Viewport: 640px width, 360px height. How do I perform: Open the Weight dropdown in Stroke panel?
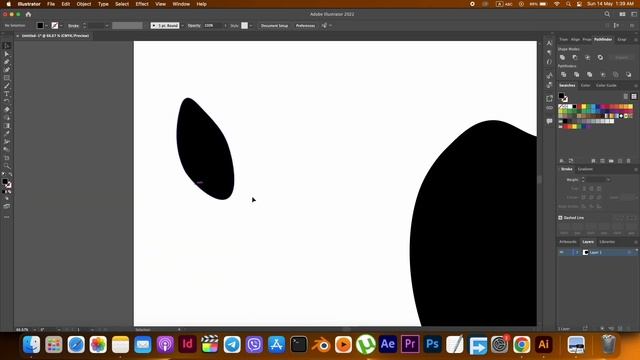coord(608,180)
